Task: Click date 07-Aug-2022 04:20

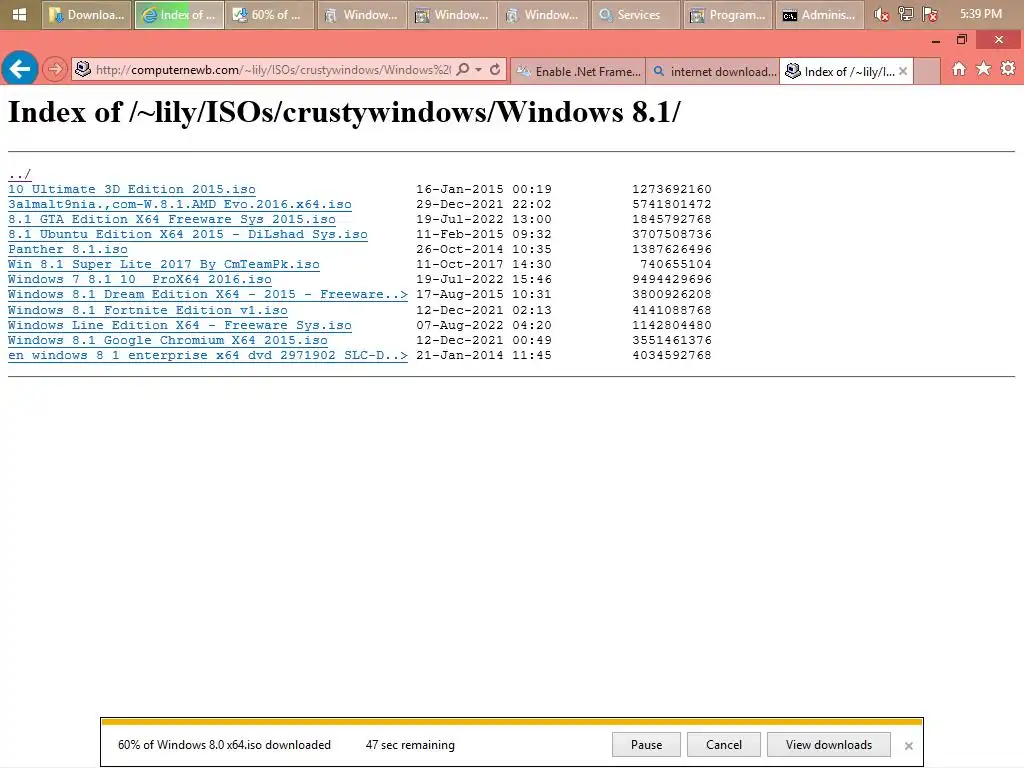Action: point(484,325)
